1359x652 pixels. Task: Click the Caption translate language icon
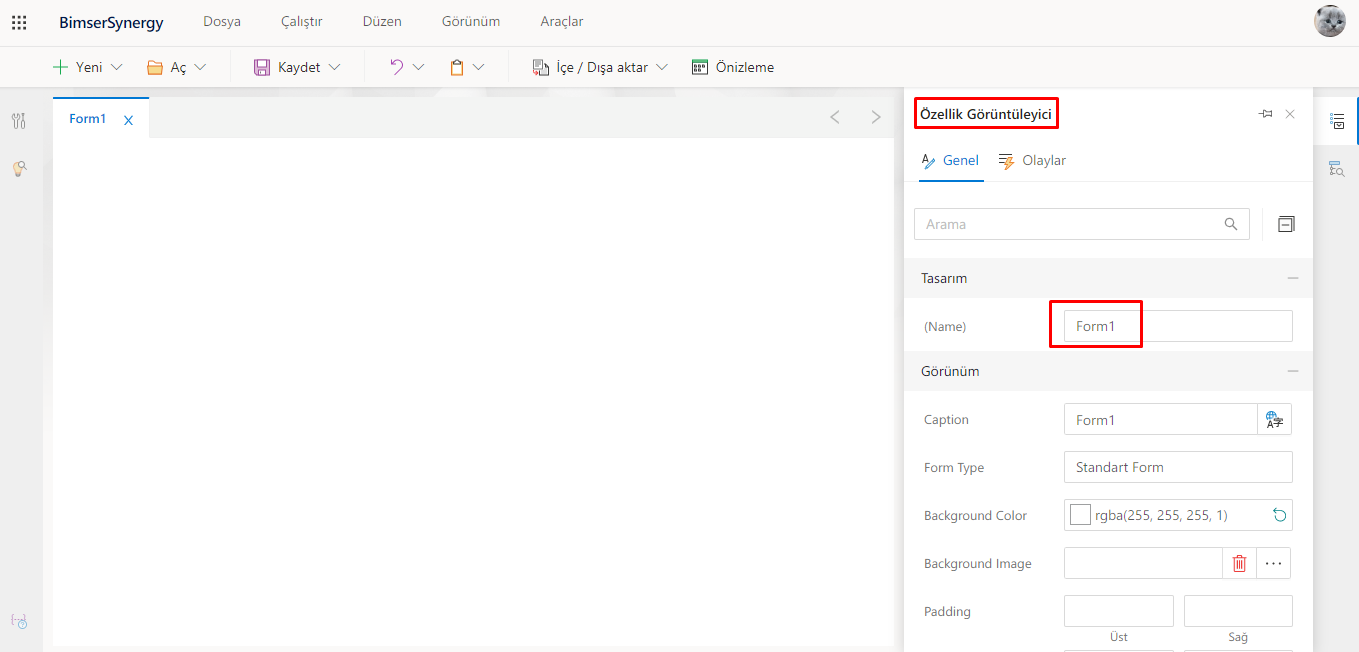1274,420
